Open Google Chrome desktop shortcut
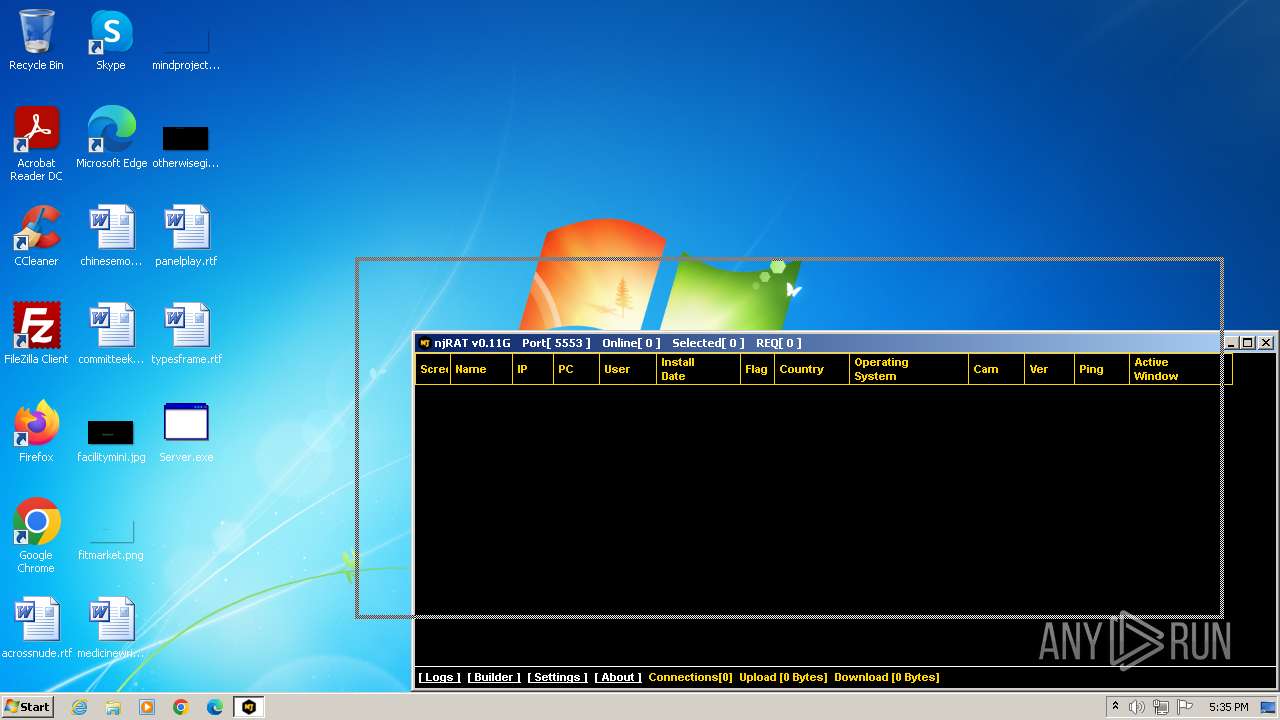 pos(36,536)
